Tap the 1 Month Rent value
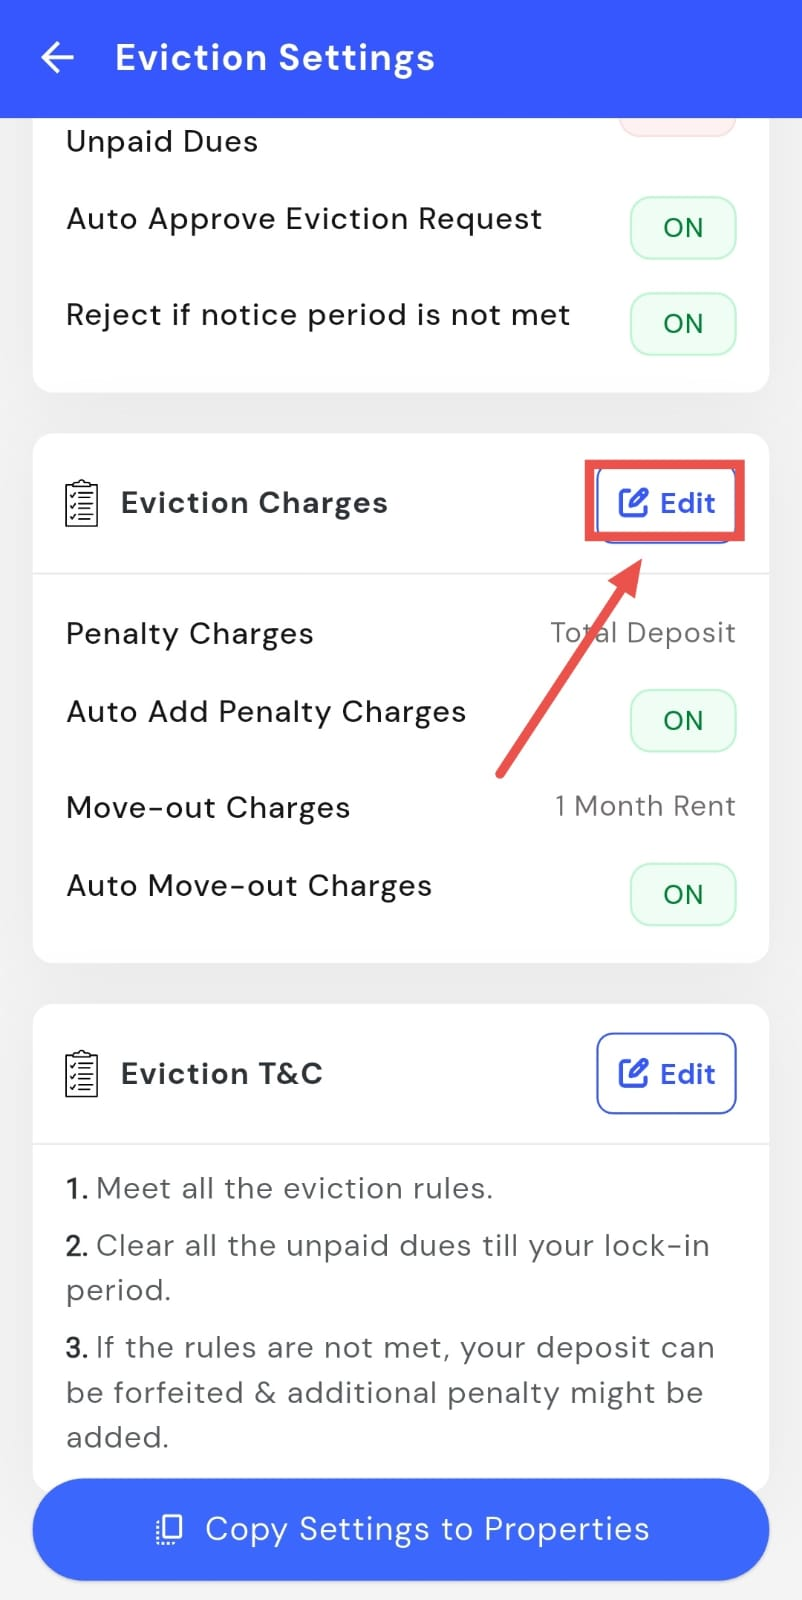The image size is (802, 1600). coord(645,807)
